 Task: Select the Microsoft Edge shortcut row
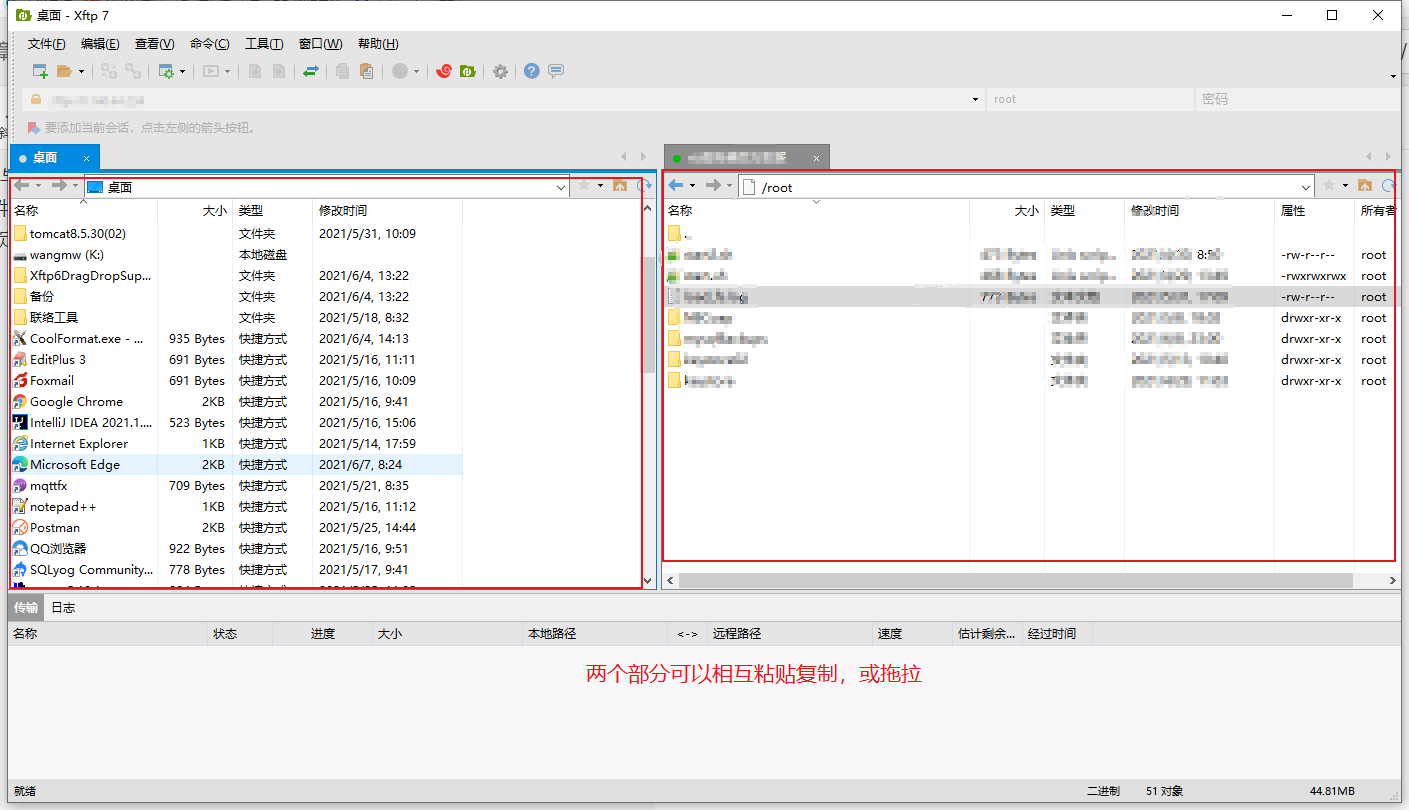pos(236,465)
